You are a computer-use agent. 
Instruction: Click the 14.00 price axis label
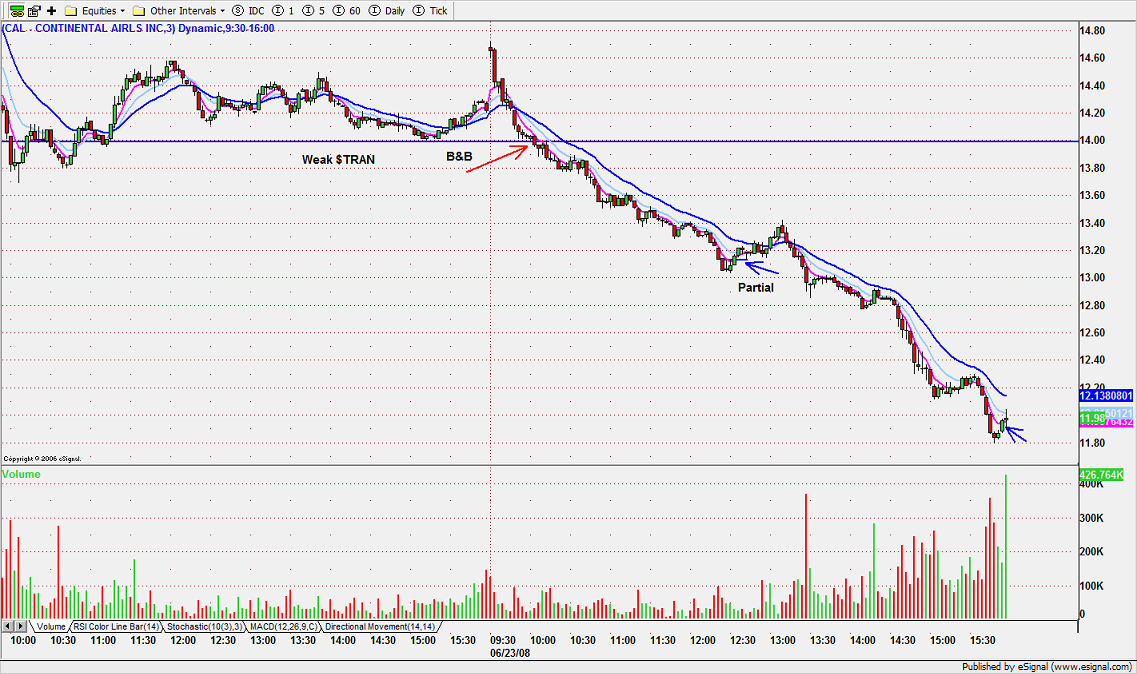pyautogui.click(x=1092, y=141)
